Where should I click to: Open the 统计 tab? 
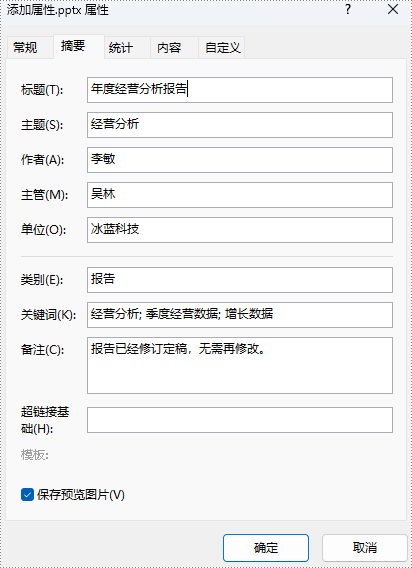[x=121, y=47]
